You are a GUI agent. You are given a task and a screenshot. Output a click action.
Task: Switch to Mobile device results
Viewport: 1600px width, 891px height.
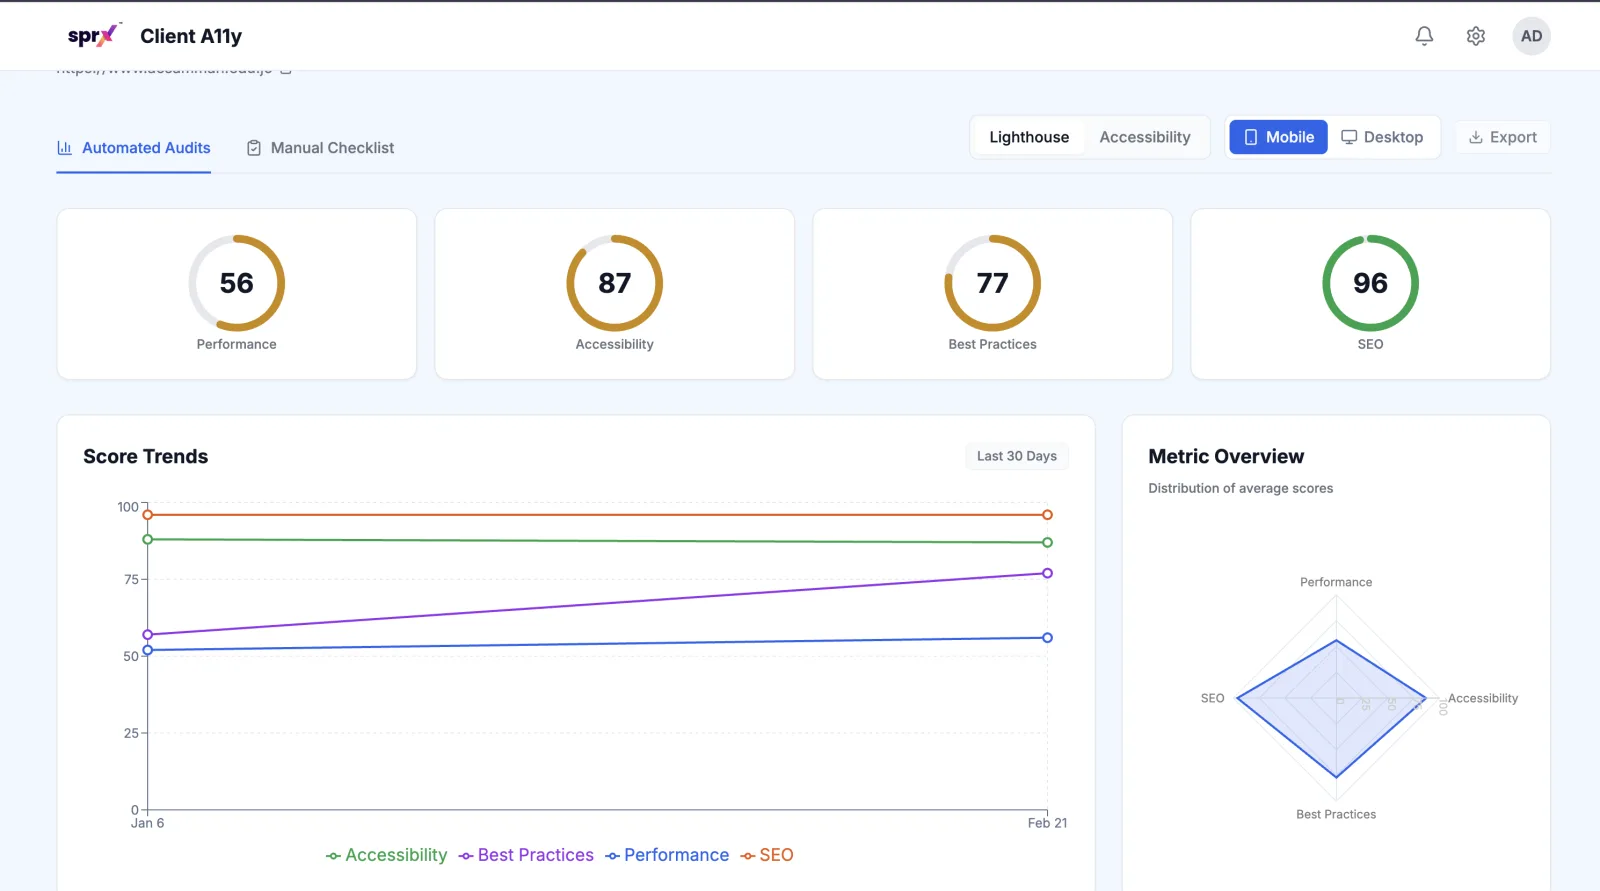[1278, 137]
